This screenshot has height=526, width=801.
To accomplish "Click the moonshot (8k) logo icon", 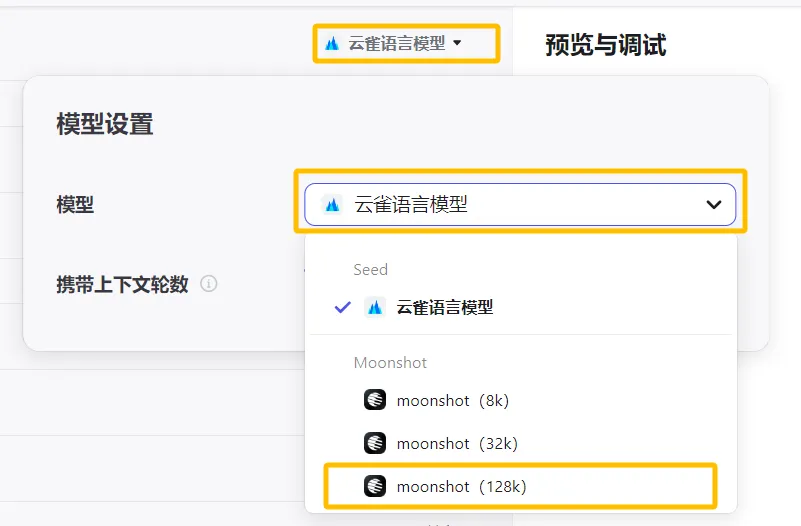I will click(375, 400).
